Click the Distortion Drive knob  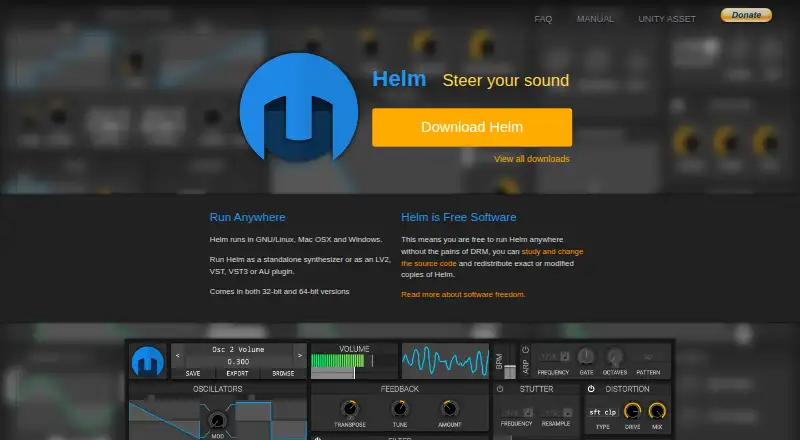[633, 411]
